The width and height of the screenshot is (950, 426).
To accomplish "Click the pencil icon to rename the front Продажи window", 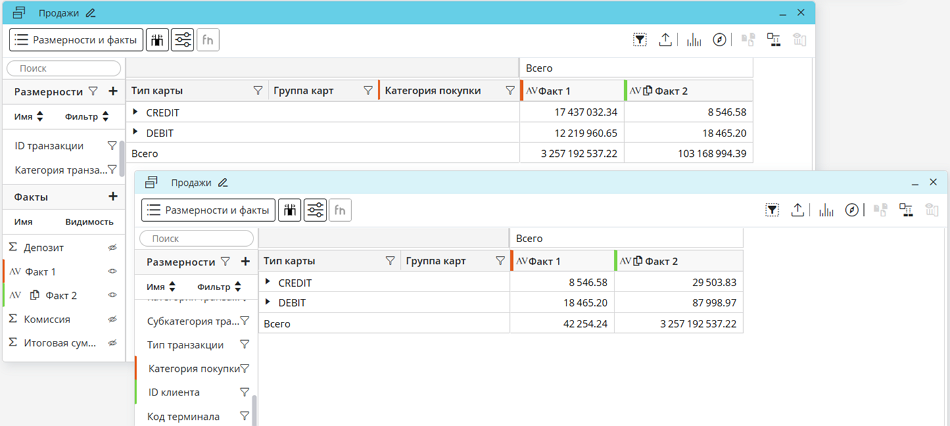I will 223,183.
